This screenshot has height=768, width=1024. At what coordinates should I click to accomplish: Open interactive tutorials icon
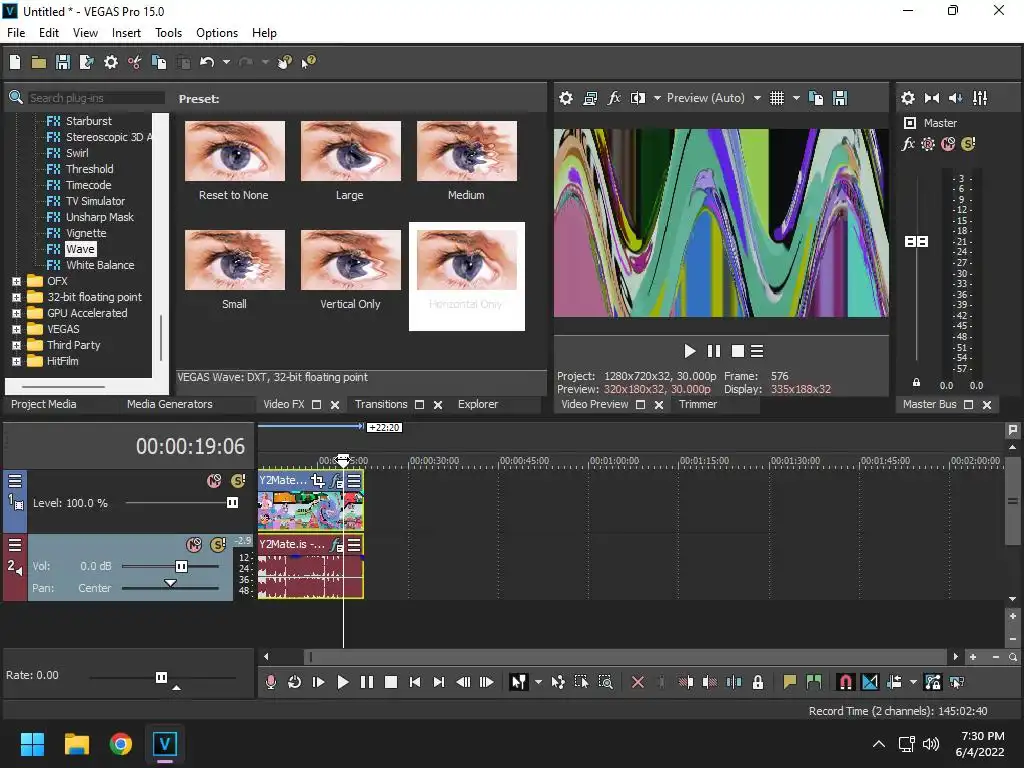click(x=284, y=62)
